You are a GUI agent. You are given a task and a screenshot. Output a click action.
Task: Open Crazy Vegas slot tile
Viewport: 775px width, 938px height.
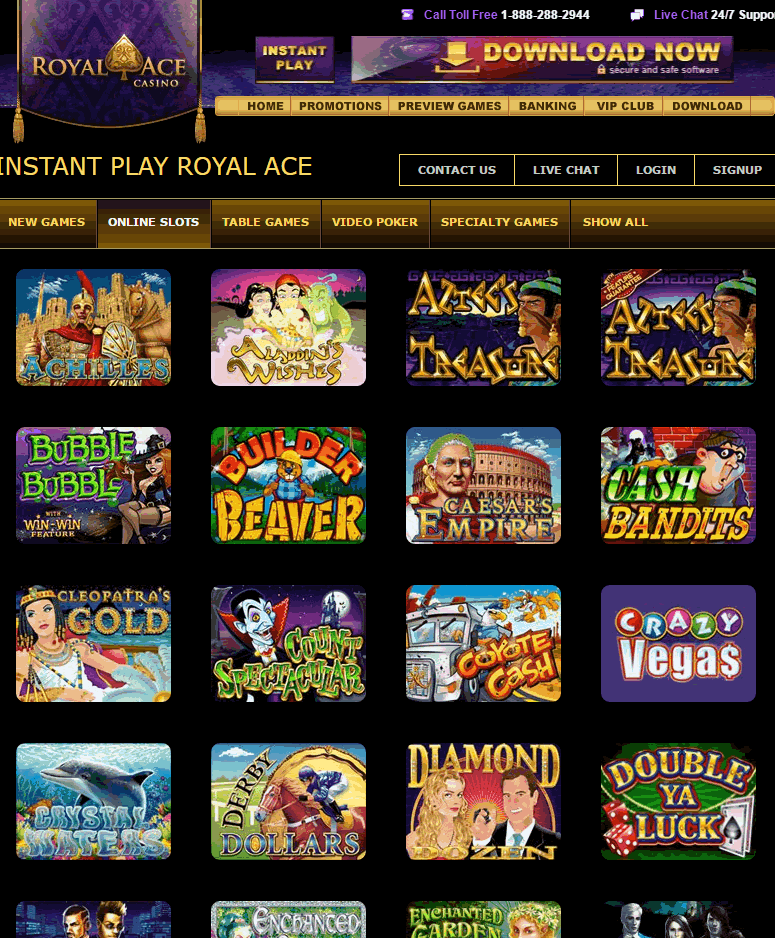[678, 643]
